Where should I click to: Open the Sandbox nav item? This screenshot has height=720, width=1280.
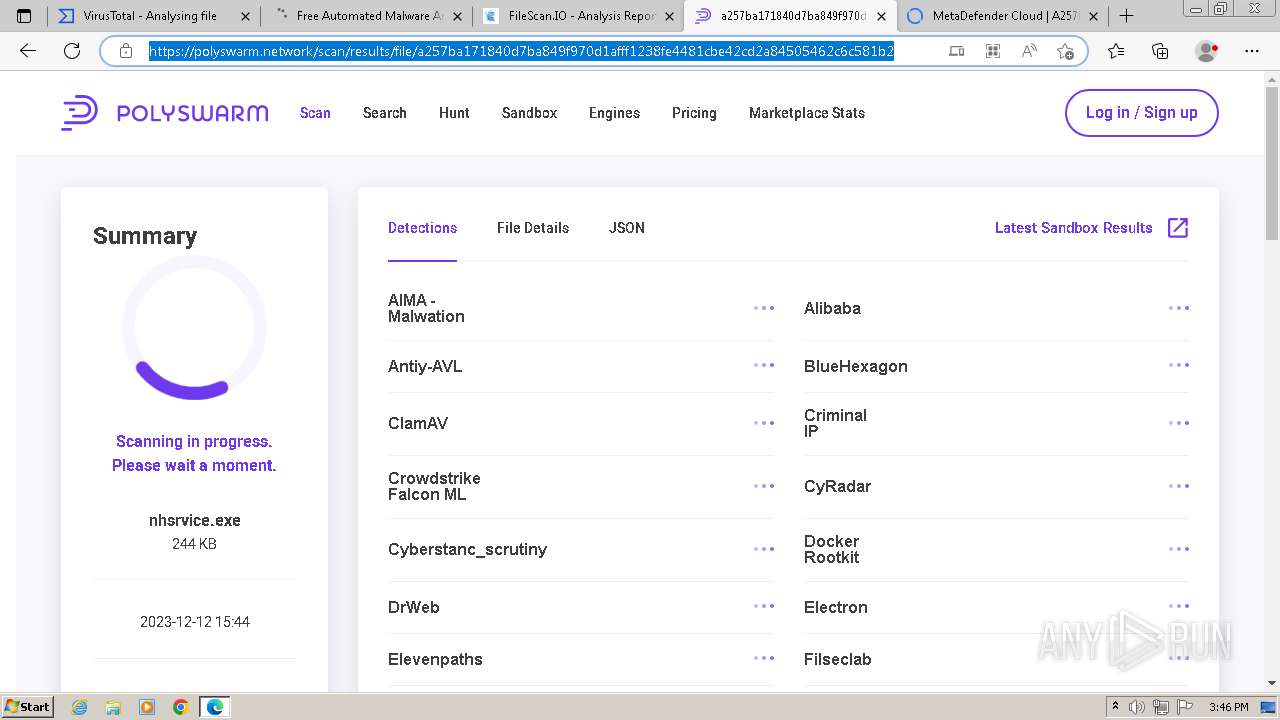(x=529, y=113)
